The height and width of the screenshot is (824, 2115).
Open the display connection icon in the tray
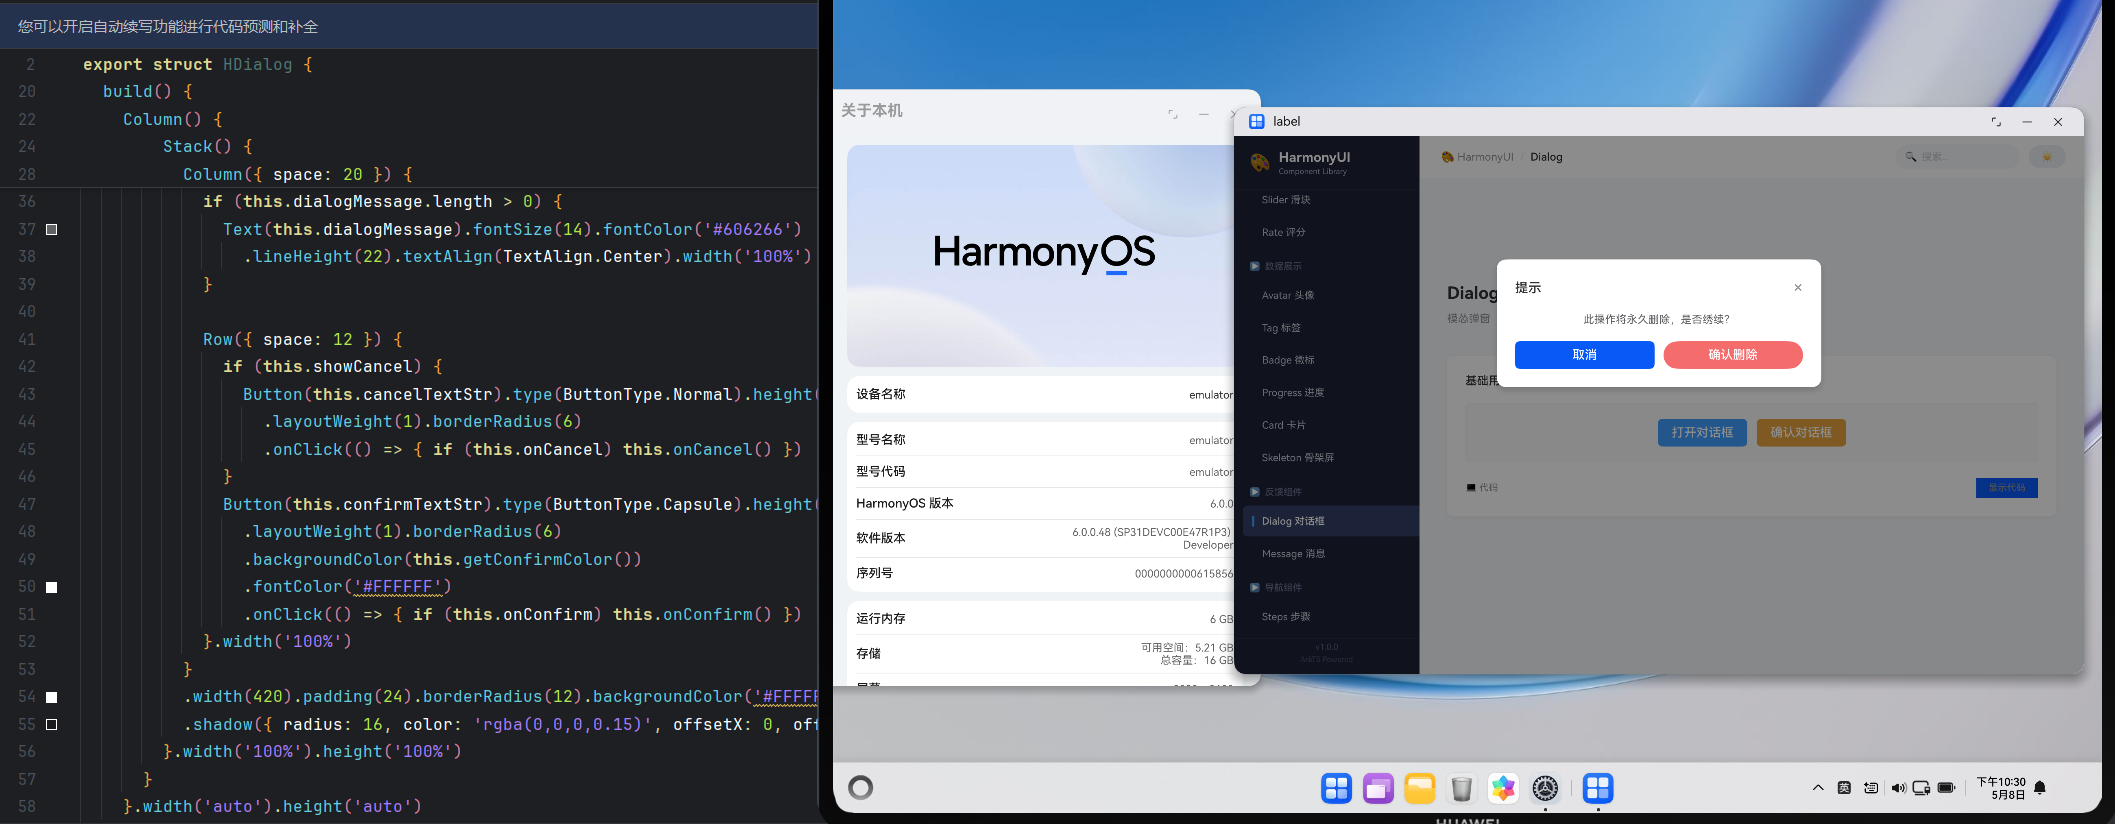[1921, 788]
